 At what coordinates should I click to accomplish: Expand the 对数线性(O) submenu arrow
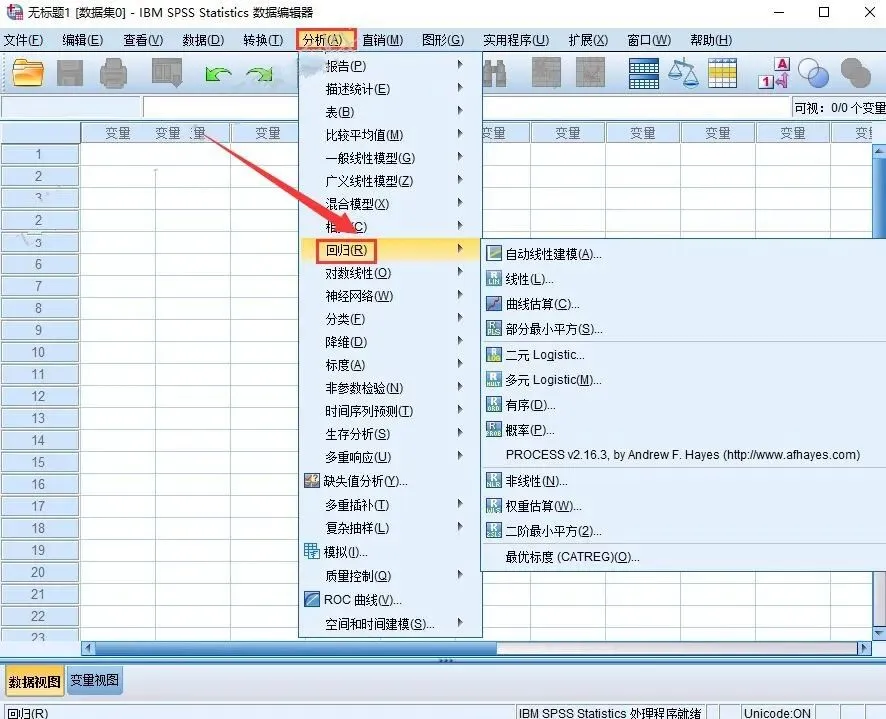[460, 272]
